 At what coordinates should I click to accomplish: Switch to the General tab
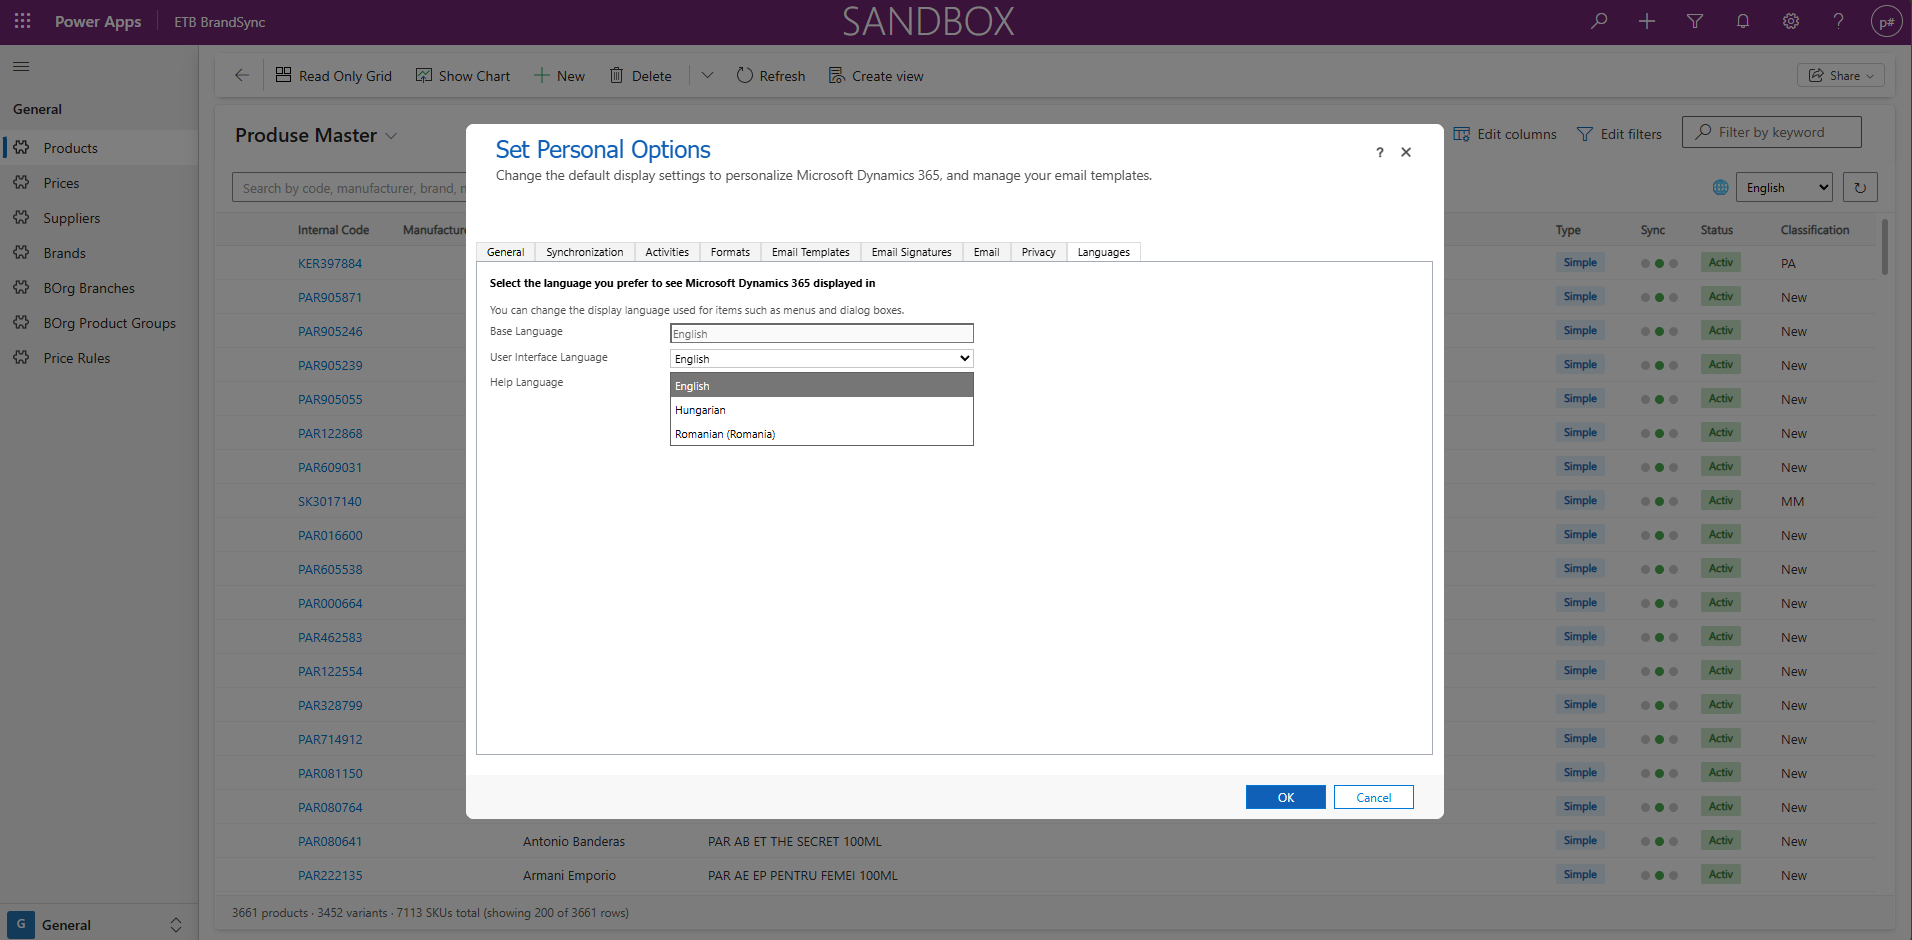[x=506, y=252]
